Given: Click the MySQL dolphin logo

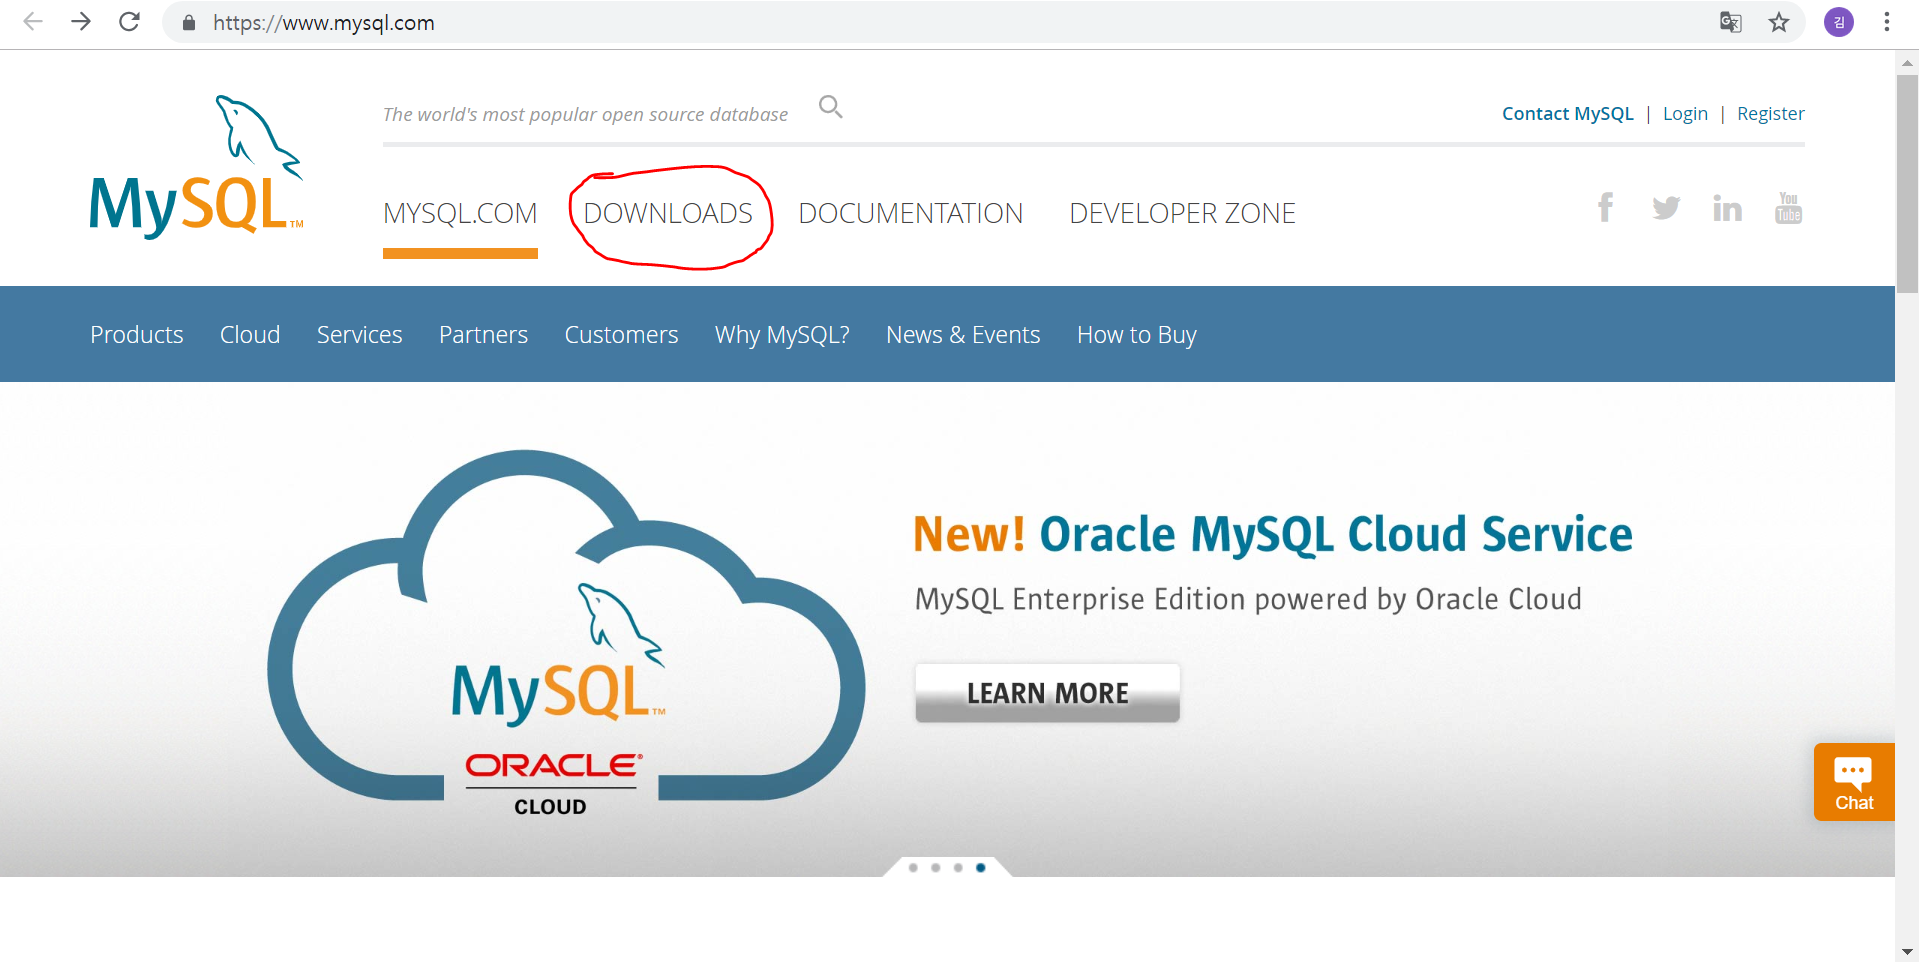Looking at the screenshot, I should click(x=196, y=166).
